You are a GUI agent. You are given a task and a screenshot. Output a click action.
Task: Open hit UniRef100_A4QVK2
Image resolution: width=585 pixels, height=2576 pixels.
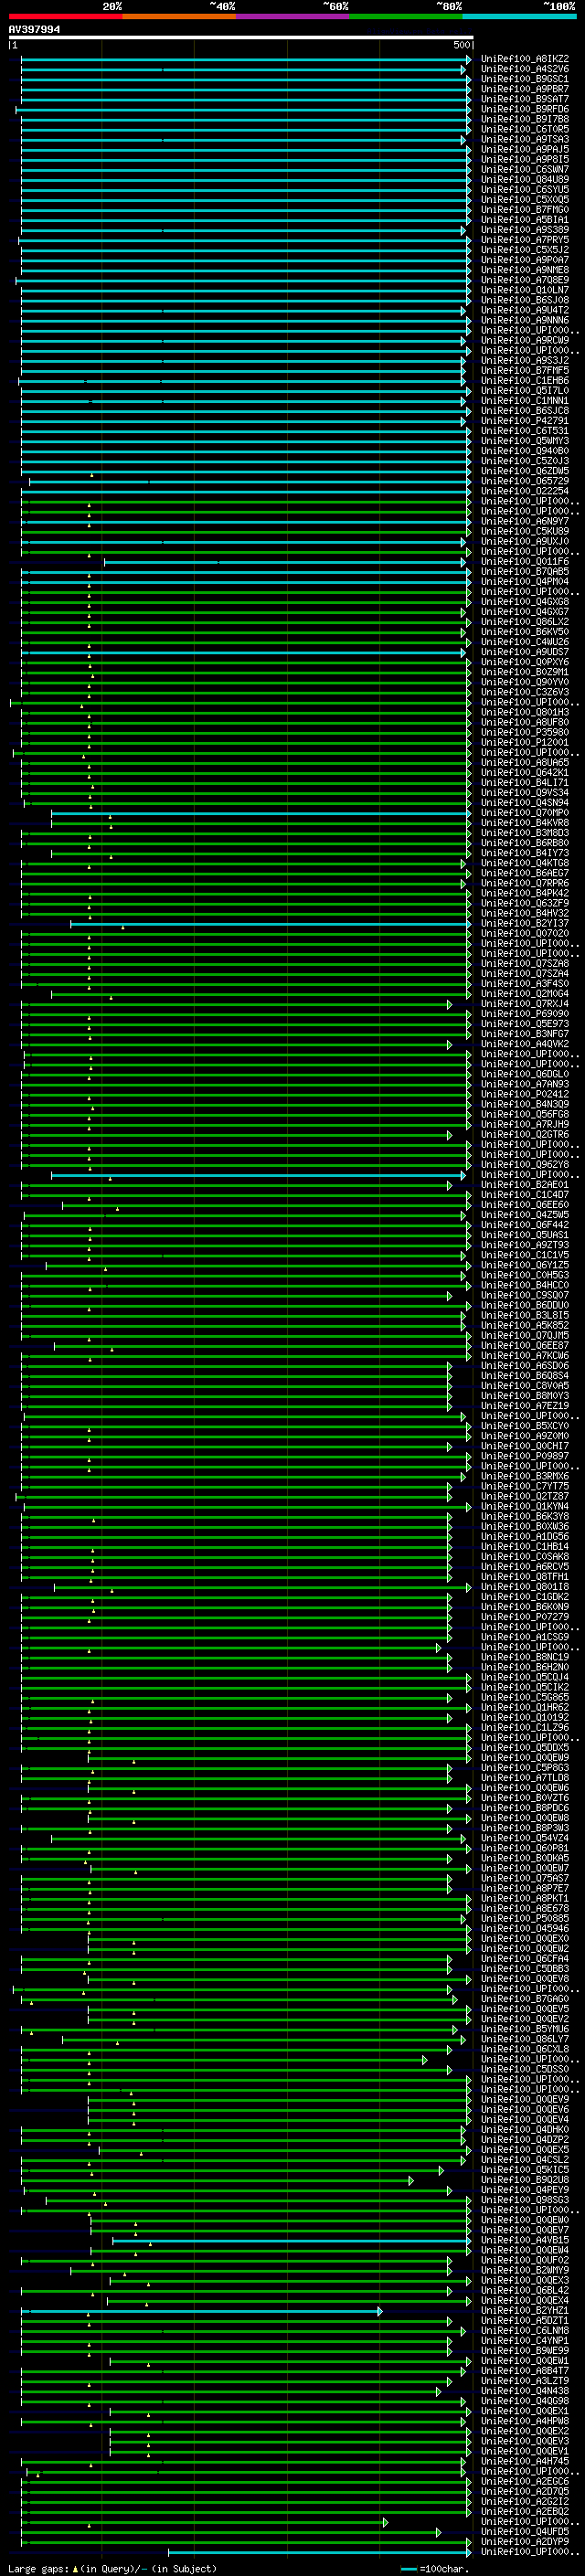(525, 1044)
